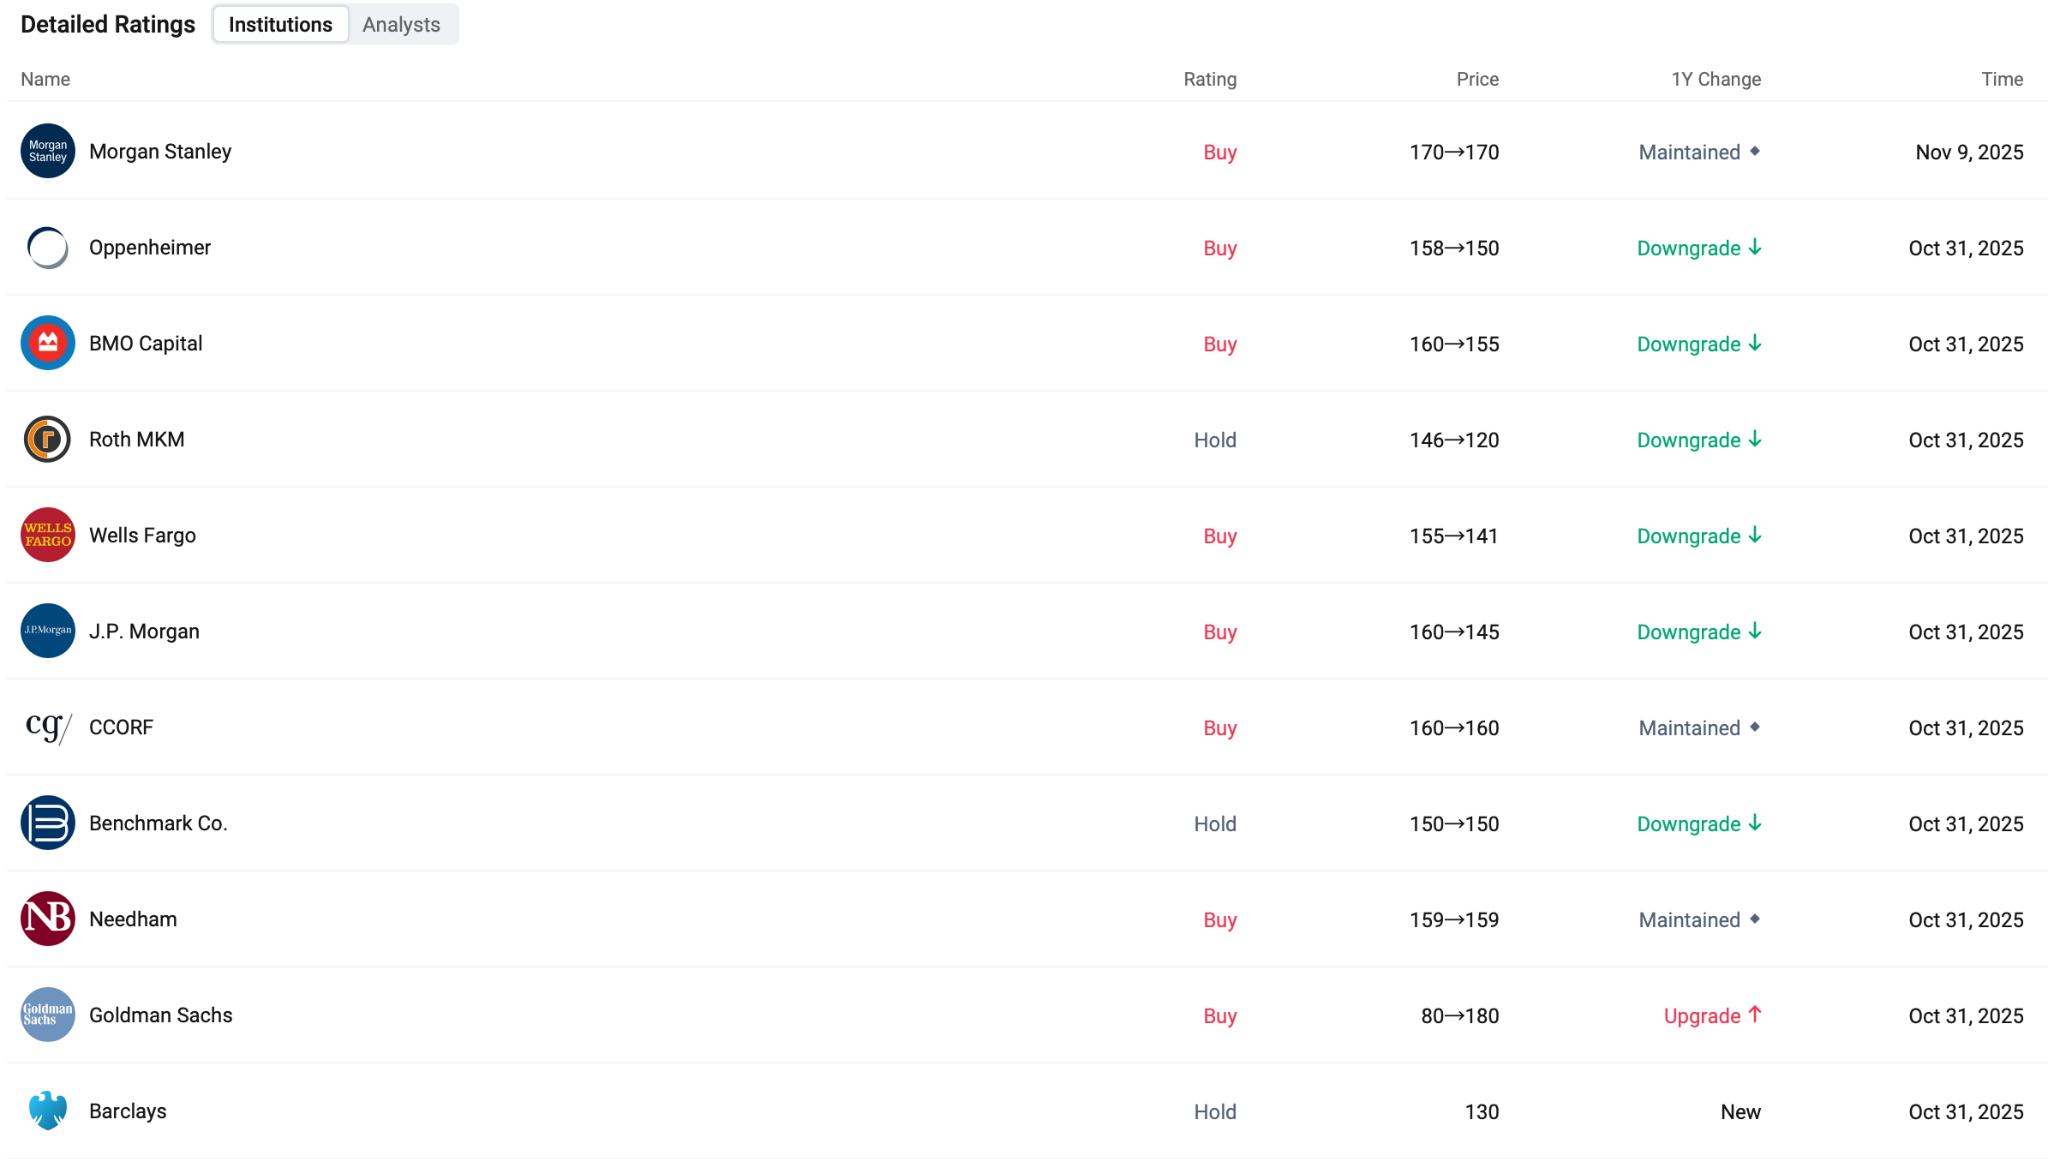2048x1159 pixels.
Task: Open the J.P. Morgan logo icon
Action: pyautogui.click(x=47, y=631)
